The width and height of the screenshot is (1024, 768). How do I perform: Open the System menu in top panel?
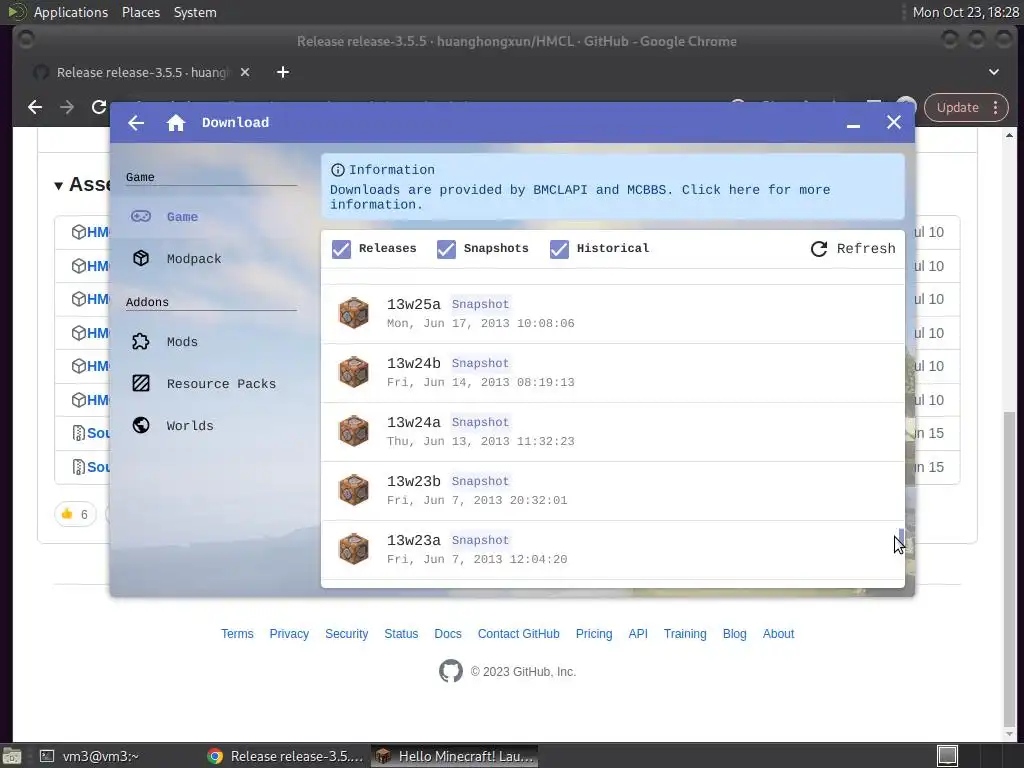pos(195,12)
